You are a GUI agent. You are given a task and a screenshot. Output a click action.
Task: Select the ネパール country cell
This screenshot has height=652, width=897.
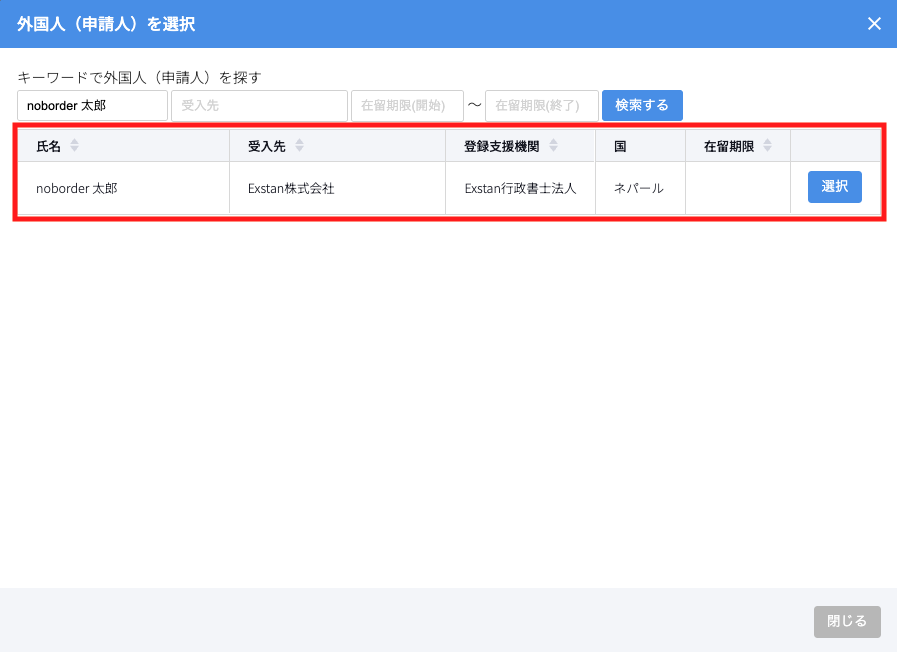pyautogui.click(x=638, y=188)
